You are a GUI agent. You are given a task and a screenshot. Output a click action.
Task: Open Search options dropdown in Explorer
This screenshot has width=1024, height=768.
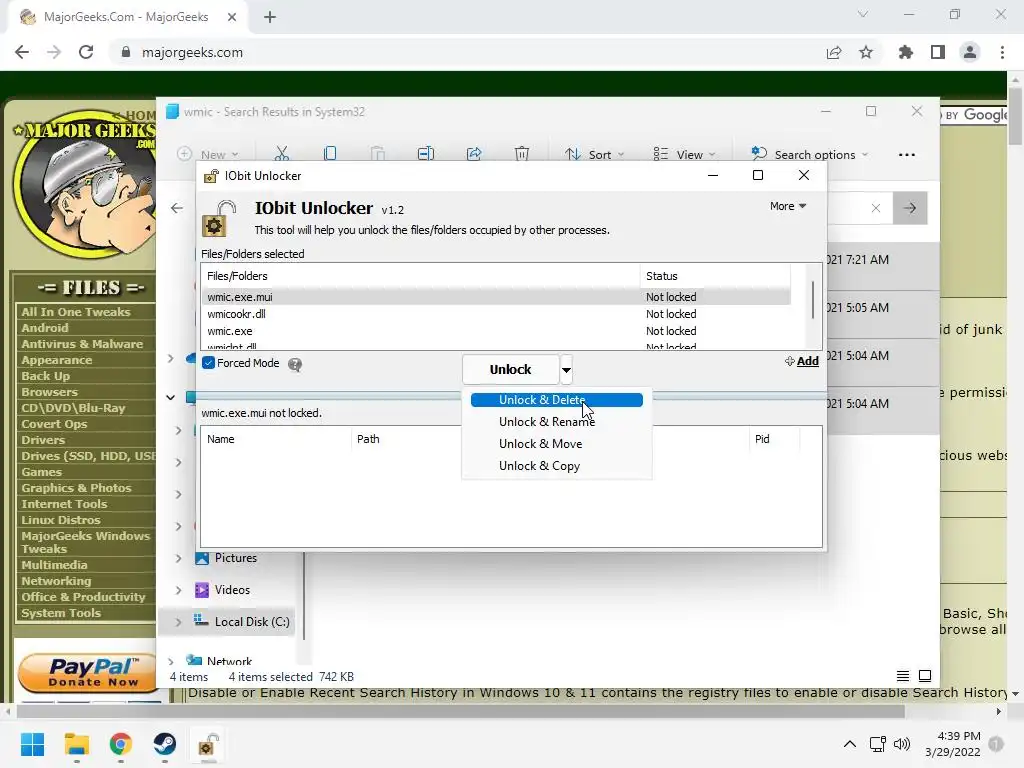pyautogui.click(x=810, y=155)
